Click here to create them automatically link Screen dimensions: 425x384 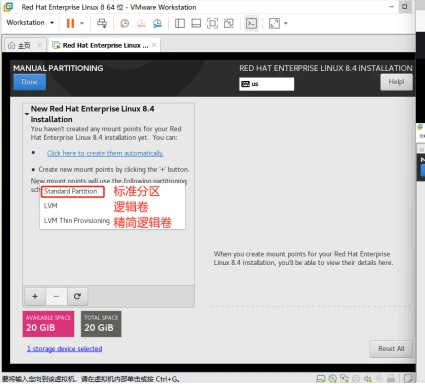click(x=105, y=153)
